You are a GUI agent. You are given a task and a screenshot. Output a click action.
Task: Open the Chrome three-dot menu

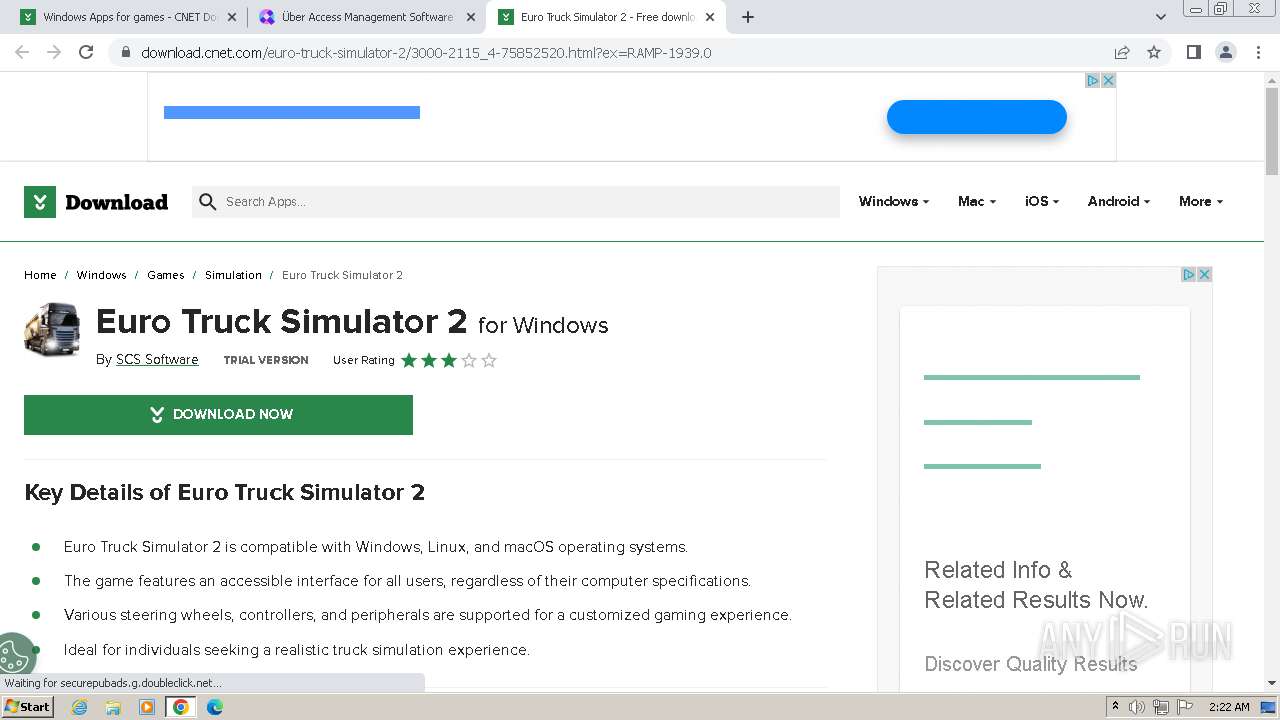click(1258, 52)
